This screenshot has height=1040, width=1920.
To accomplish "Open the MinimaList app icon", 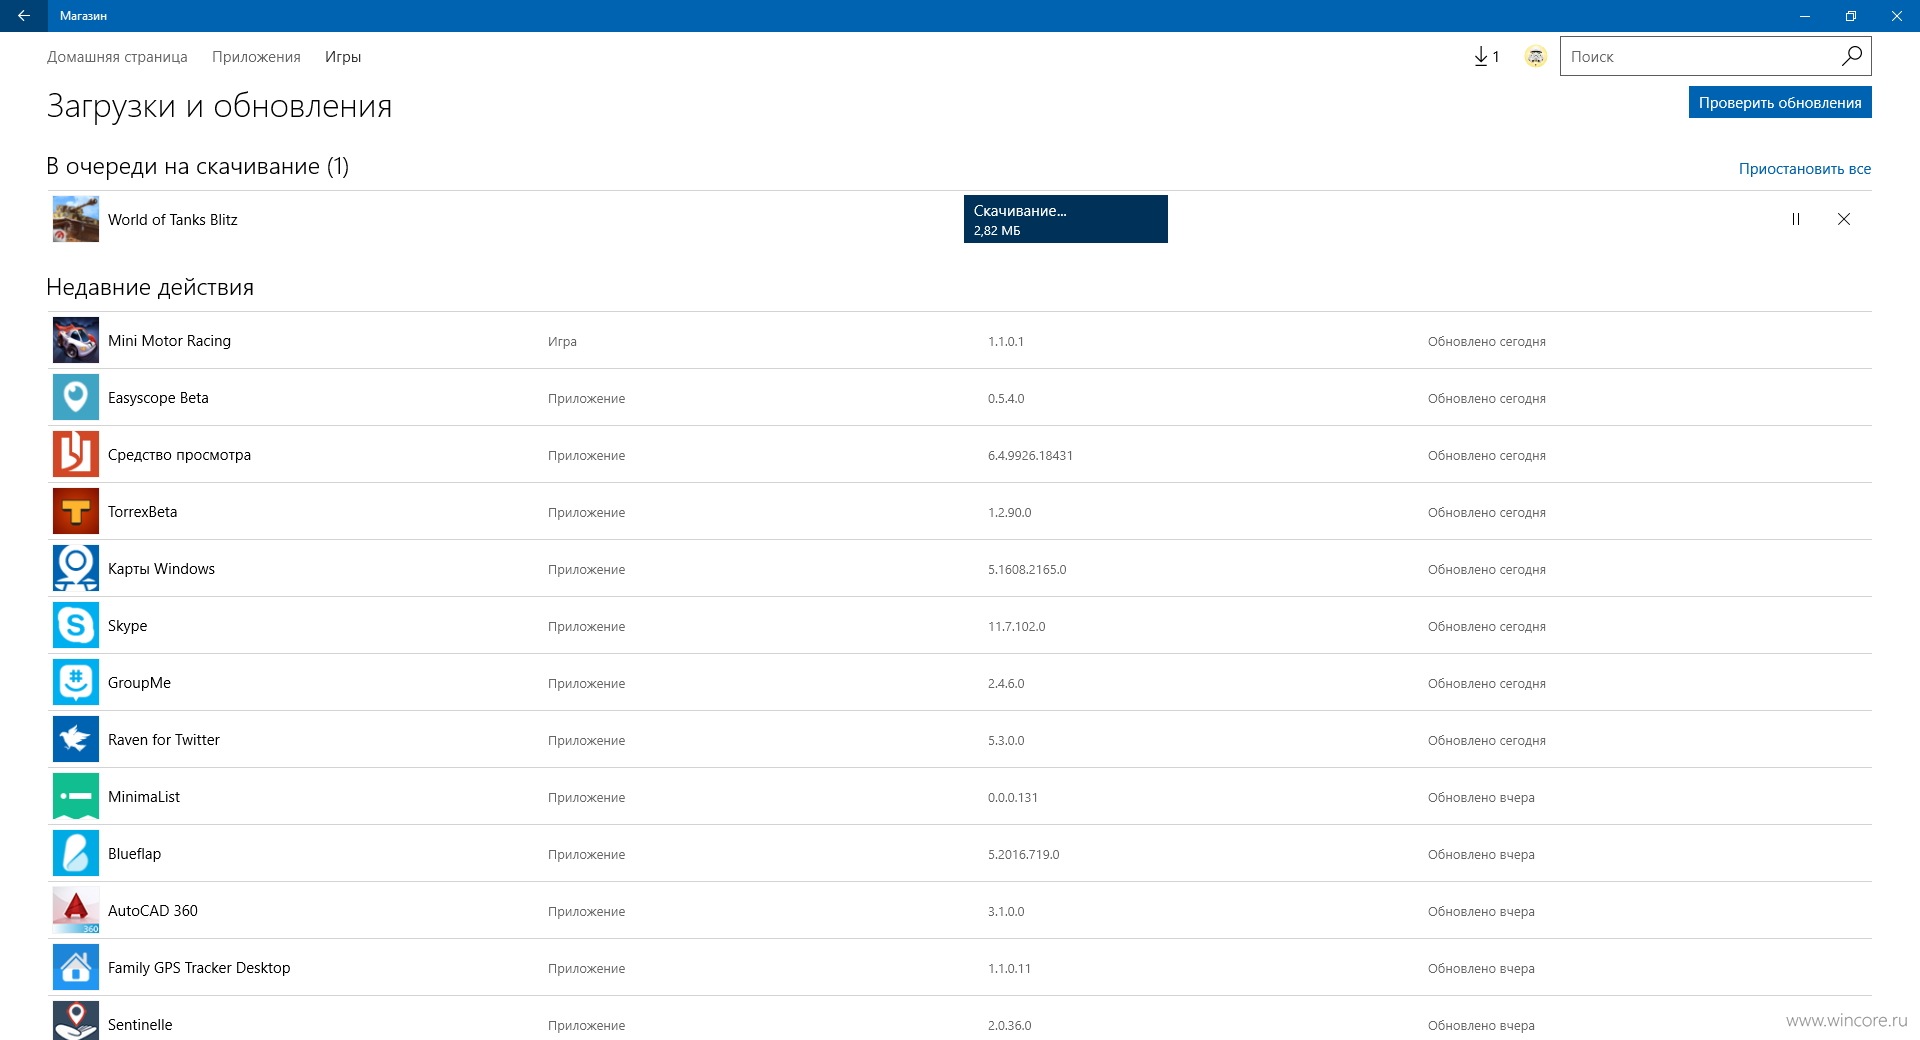I will coord(76,796).
